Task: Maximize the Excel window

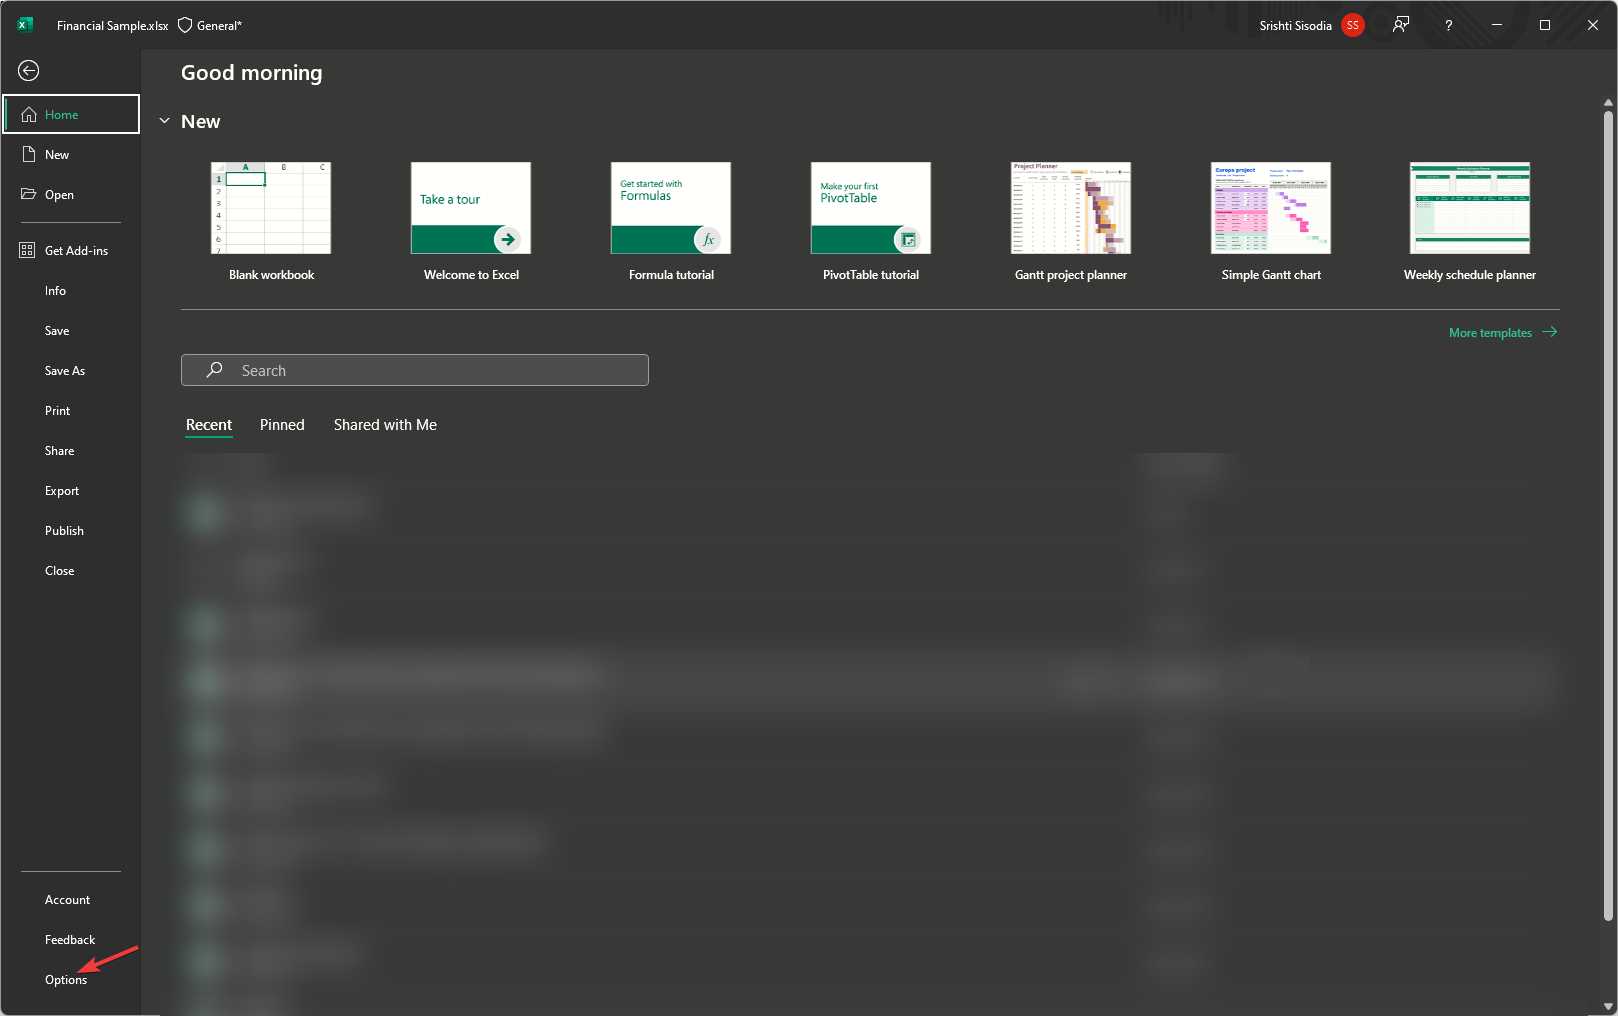Action: click(1545, 25)
